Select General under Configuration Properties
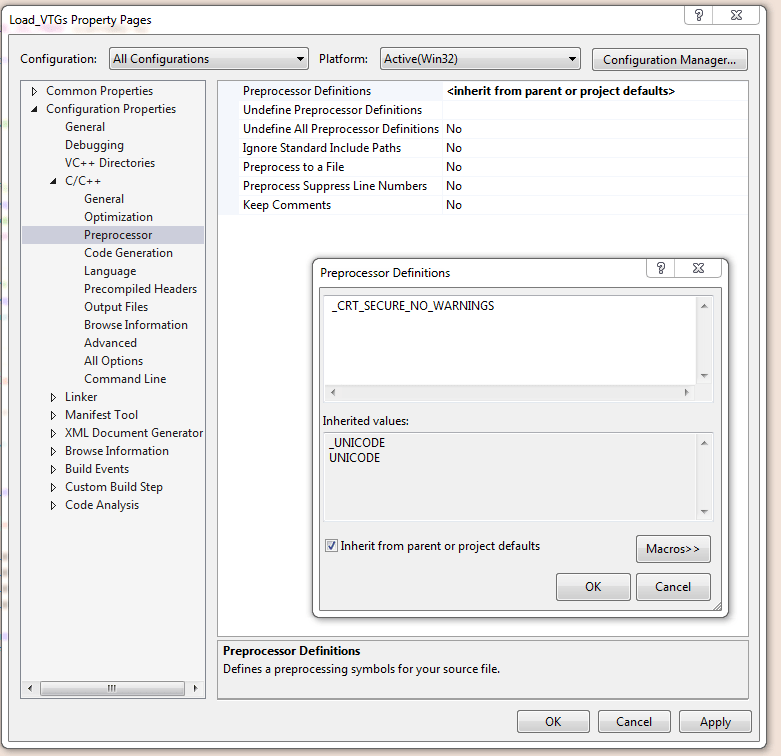The image size is (781, 756). pyautogui.click(x=85, y=127)
